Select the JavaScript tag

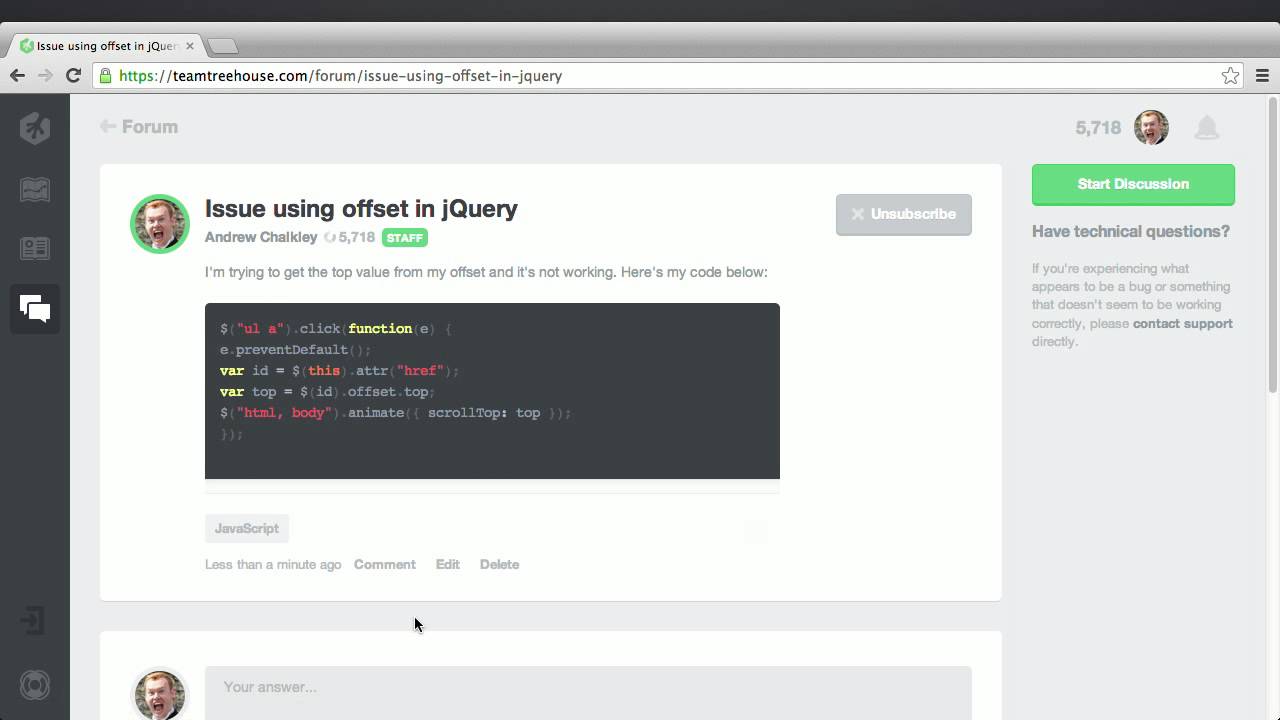[247, 528]
